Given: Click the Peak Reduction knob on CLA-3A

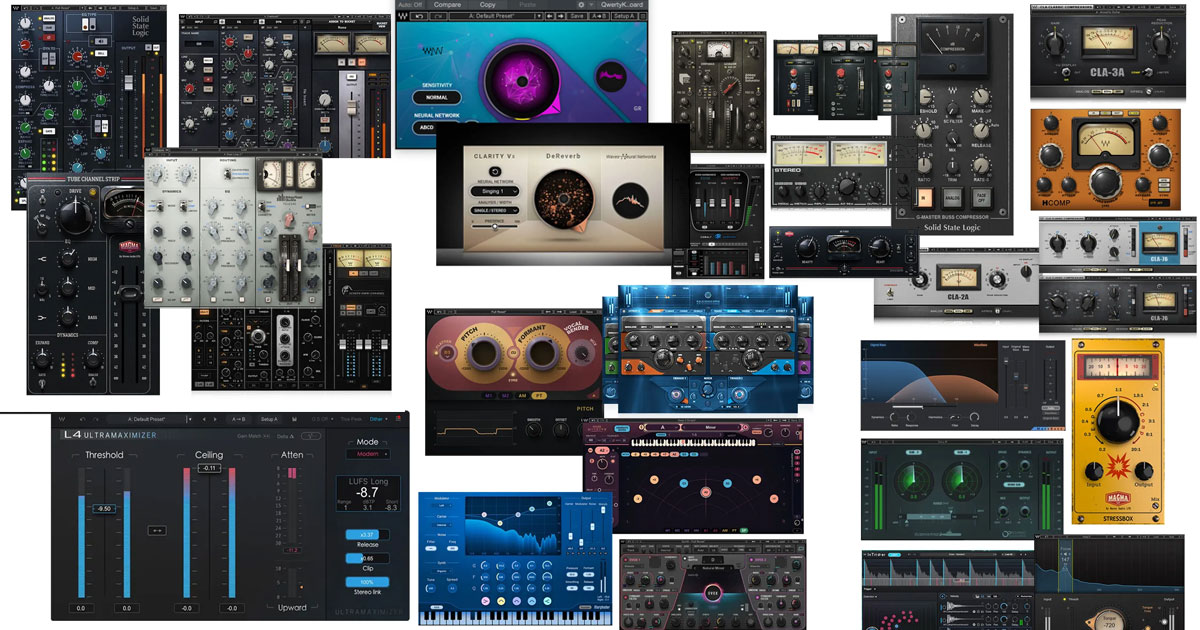Looking at the screenshot, I should click(x=1161, y=44).
